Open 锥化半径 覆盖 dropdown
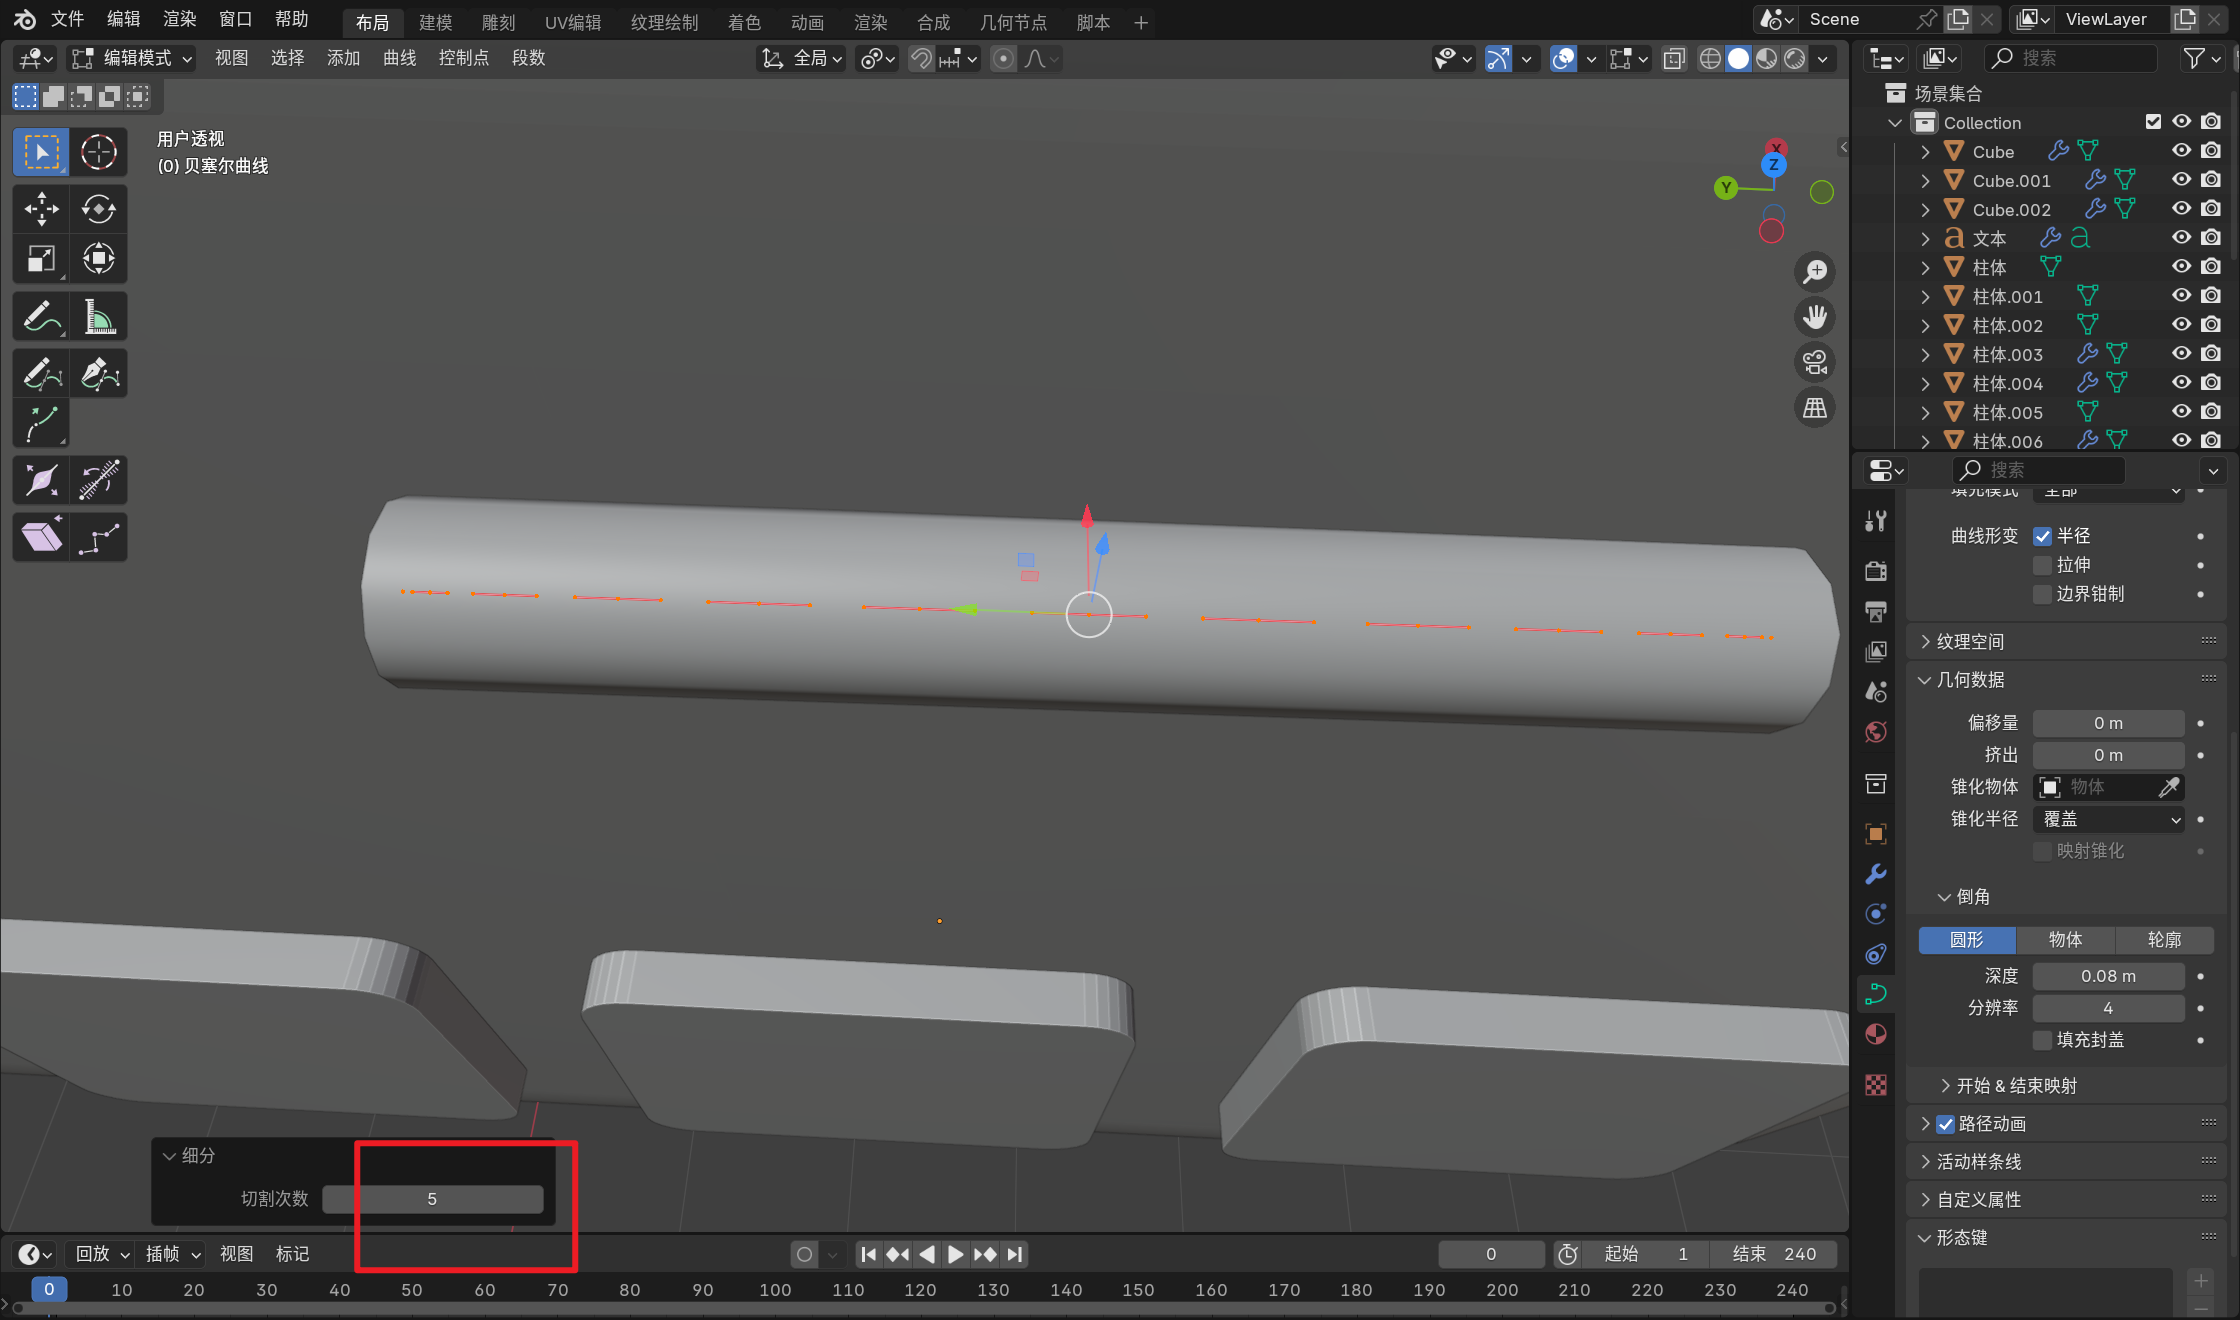This screenshot has height=1320, width=2240. [x=2108, y=819]
